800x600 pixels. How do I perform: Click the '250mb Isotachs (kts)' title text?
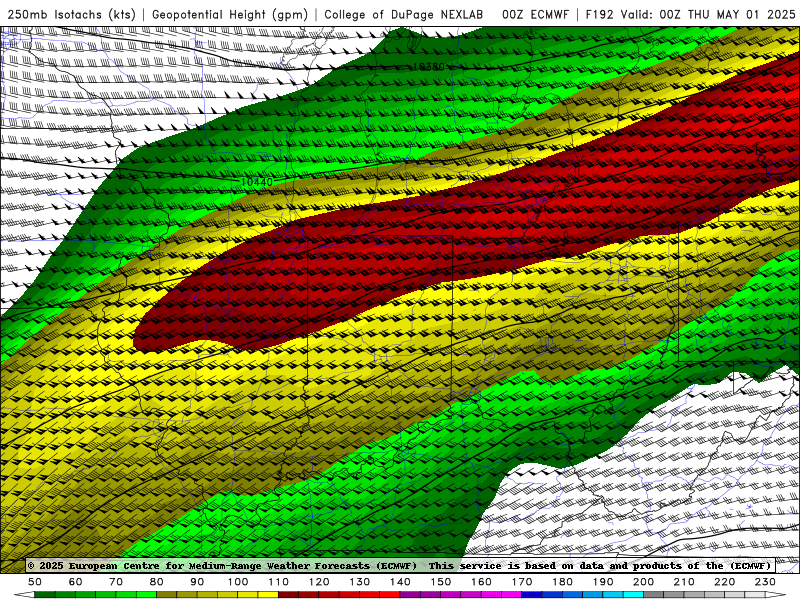point(71,14)
